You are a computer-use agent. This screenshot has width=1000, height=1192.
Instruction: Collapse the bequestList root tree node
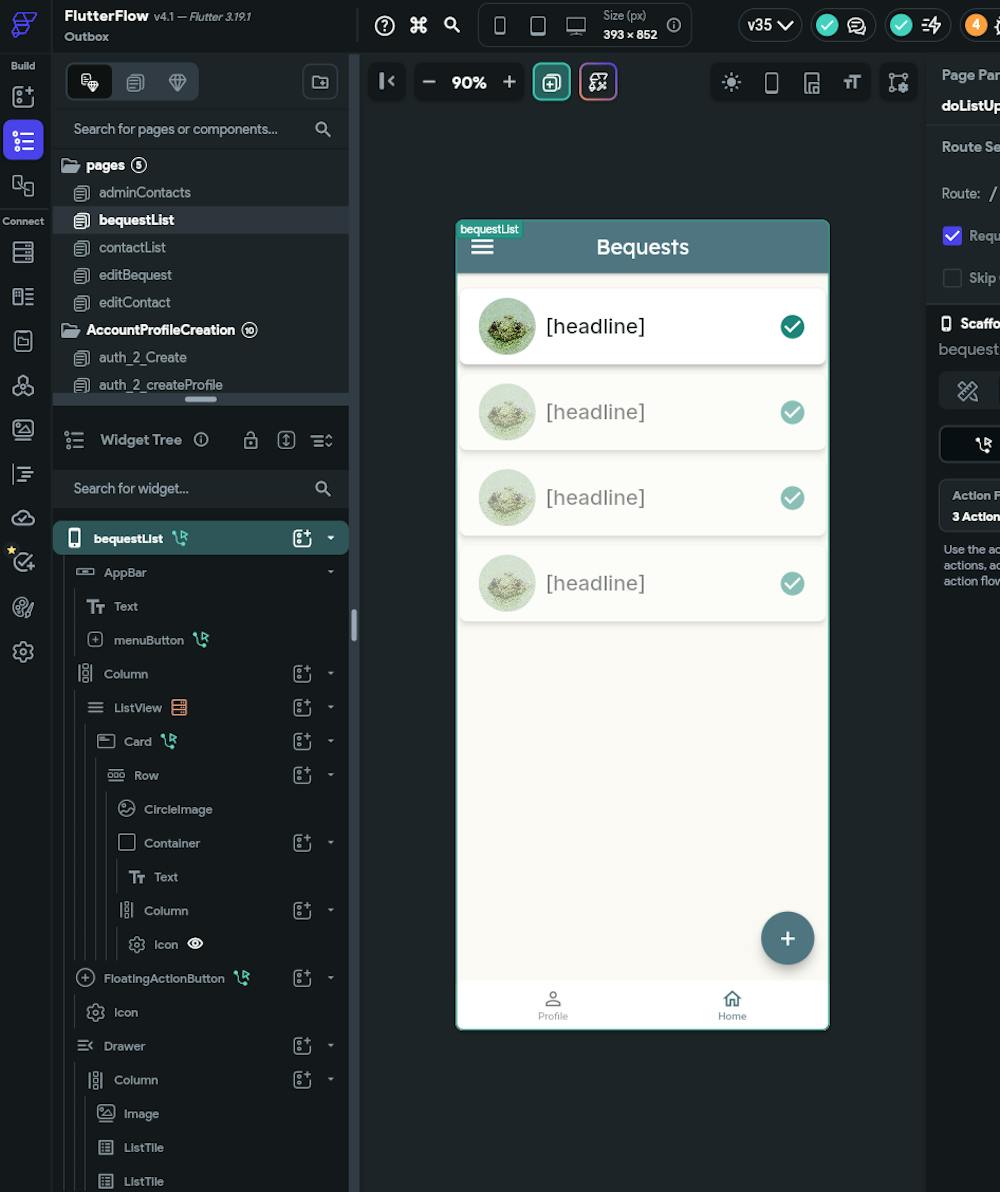[331, 538]
